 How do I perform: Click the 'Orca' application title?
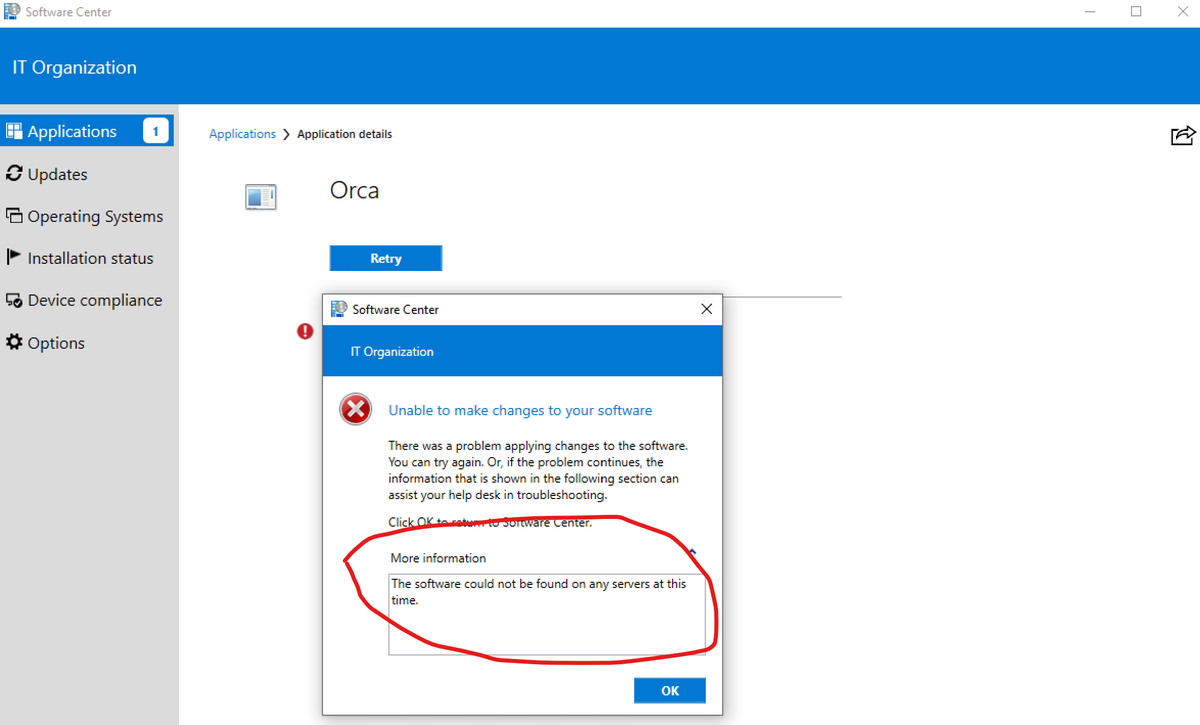[x=355, y=190]
